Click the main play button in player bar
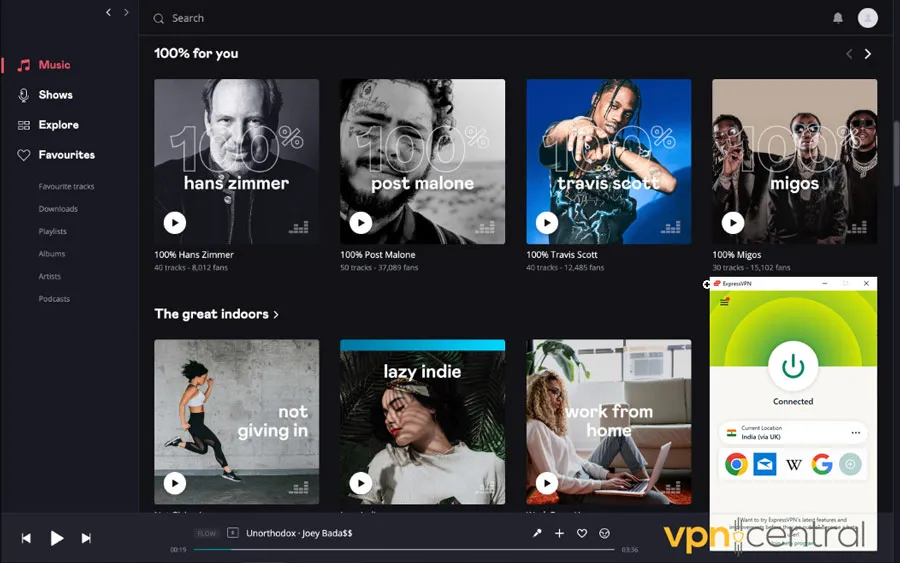Viewport: 900px width, 563px height. [x=56, y=538]
